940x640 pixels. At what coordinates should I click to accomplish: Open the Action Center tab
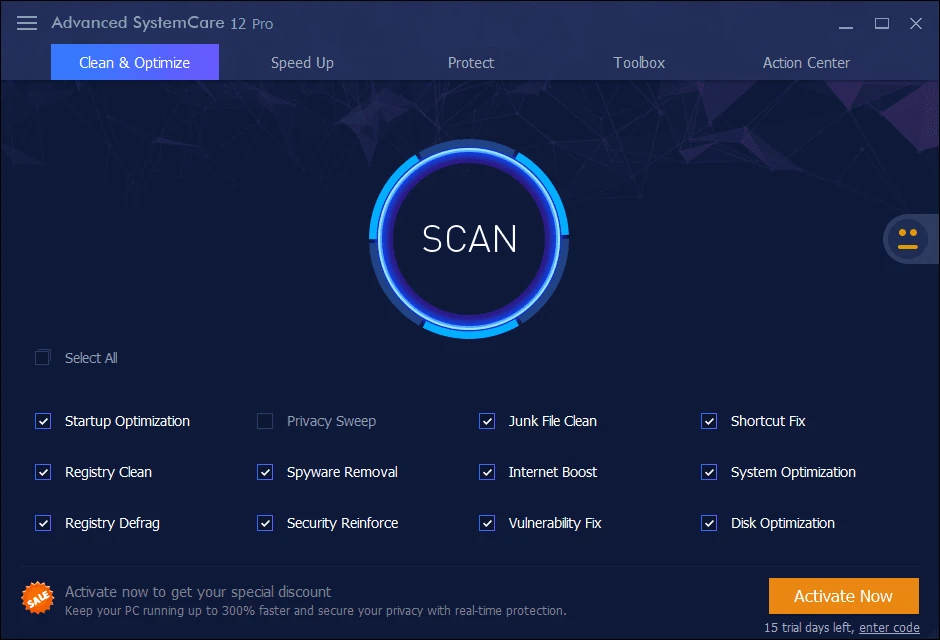click(806, 62)
